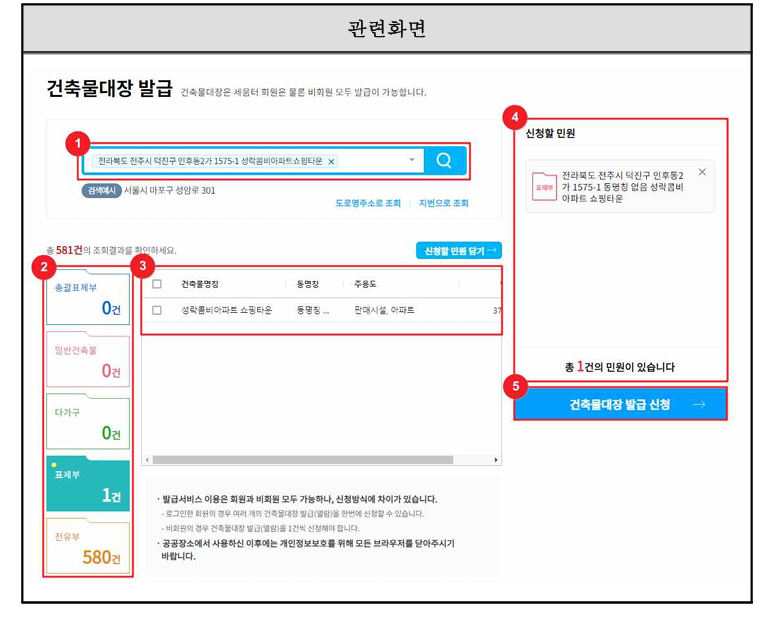This screenshot has width=783, height=618.
Task: Click 건축물대장 발급 신청 button
Action: (x=620, y=404)
